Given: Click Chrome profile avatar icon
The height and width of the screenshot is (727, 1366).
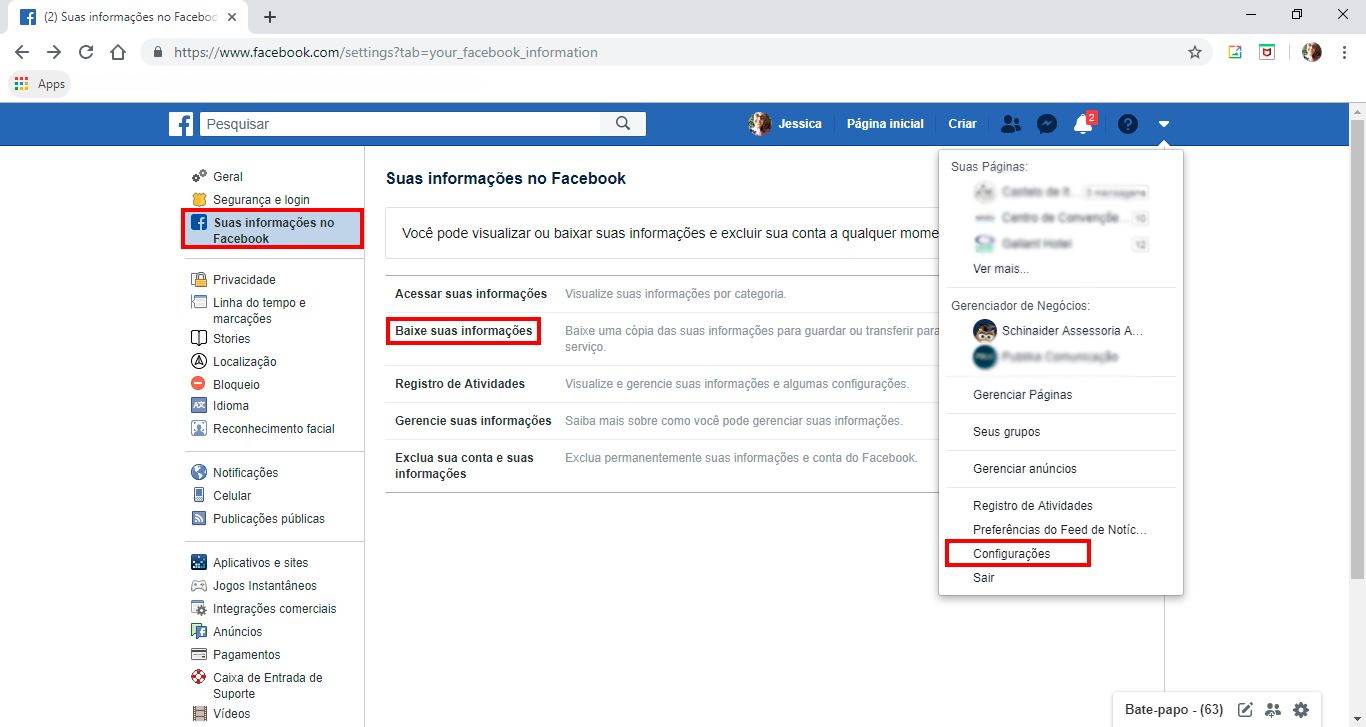Looking at the screenshot, I should [1312, 52].
